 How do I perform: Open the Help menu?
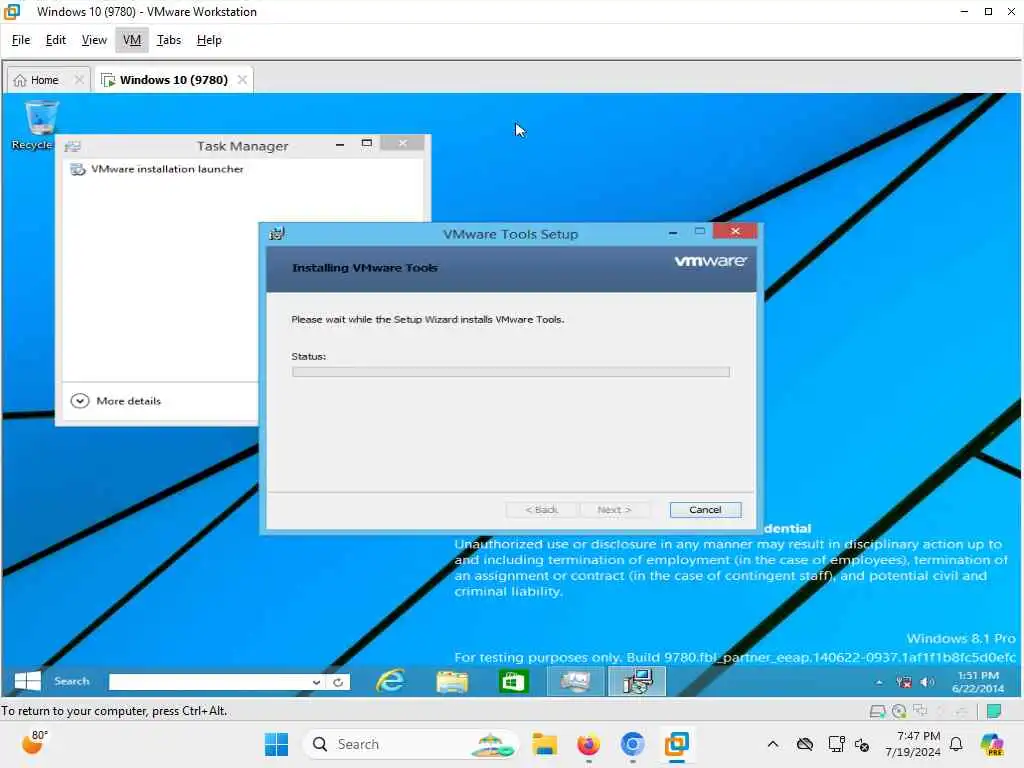[209, 40]
